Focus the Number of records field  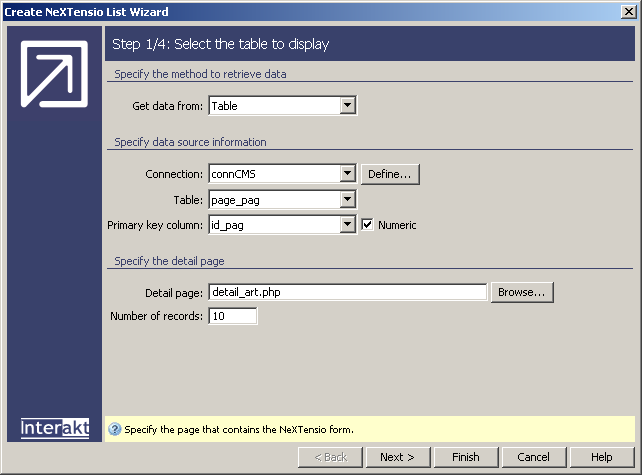pos(232,317)
